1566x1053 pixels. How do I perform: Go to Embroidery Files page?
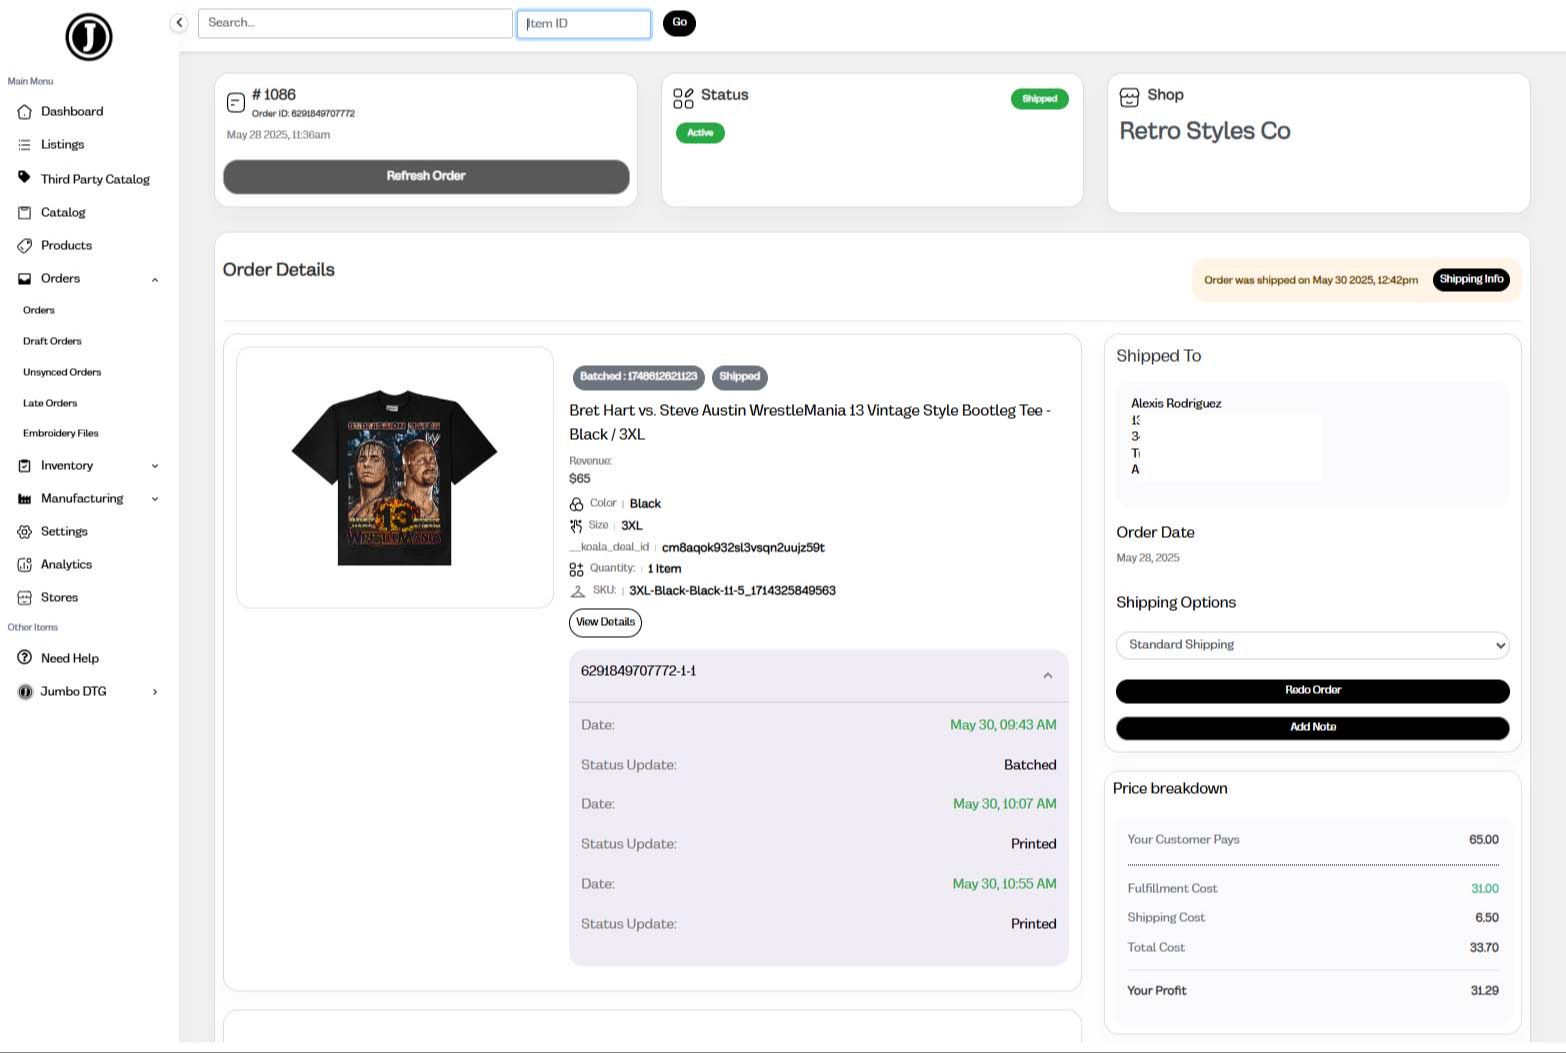coord(61,433)
